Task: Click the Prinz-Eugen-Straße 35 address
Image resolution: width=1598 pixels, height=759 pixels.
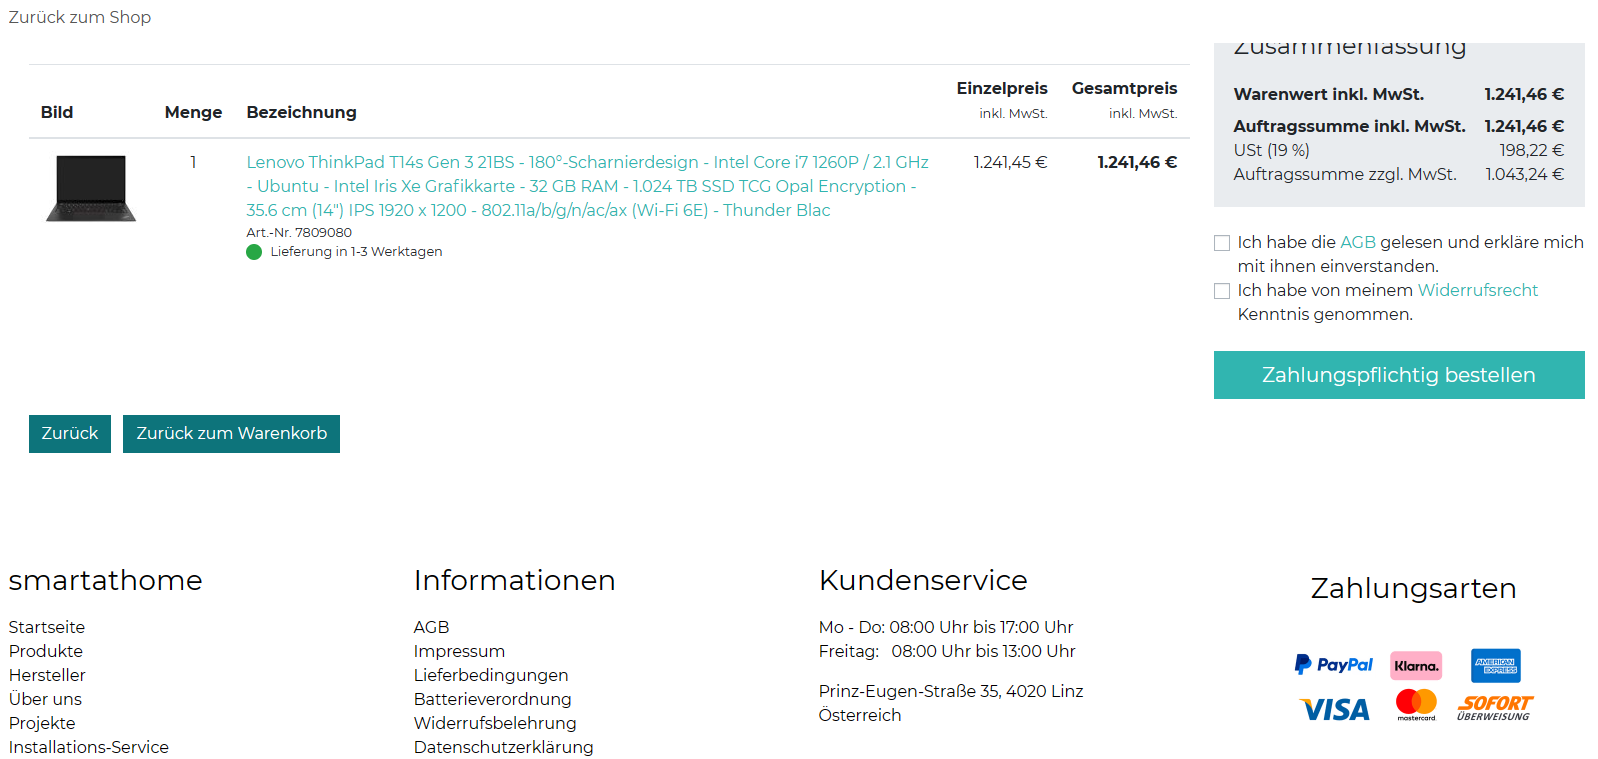Action: coord(951,691)
